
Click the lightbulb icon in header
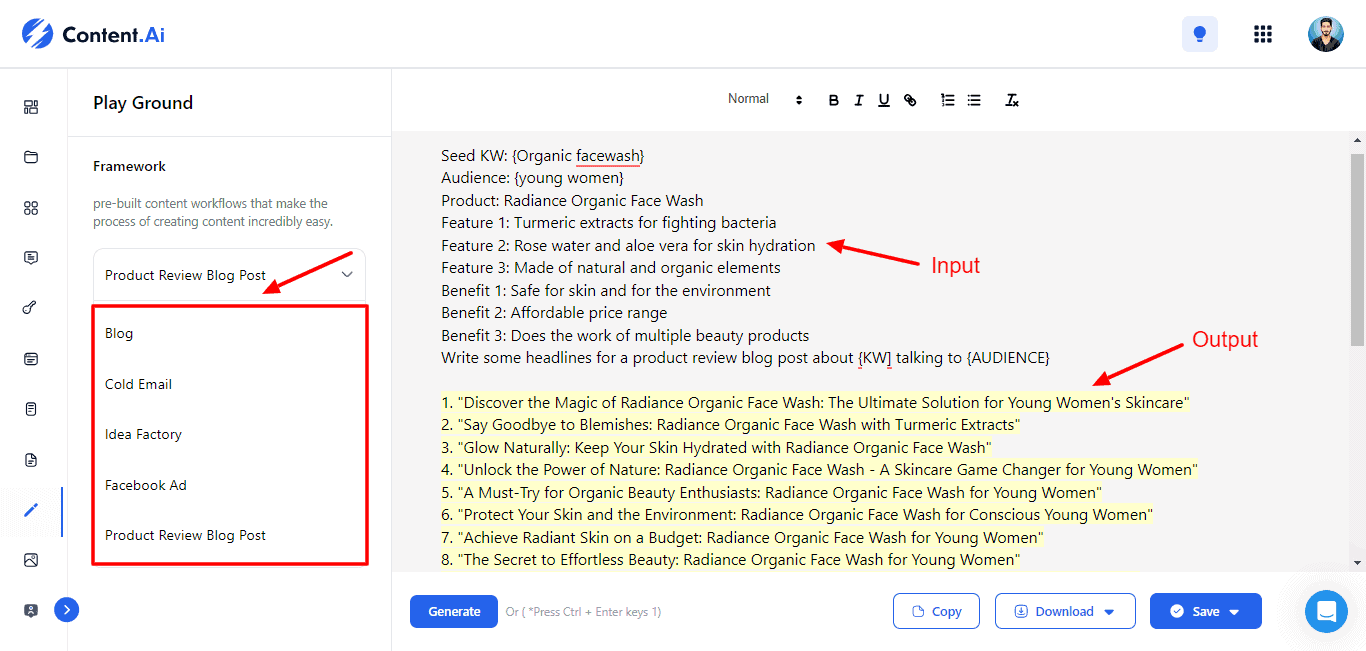[1199, 34]
